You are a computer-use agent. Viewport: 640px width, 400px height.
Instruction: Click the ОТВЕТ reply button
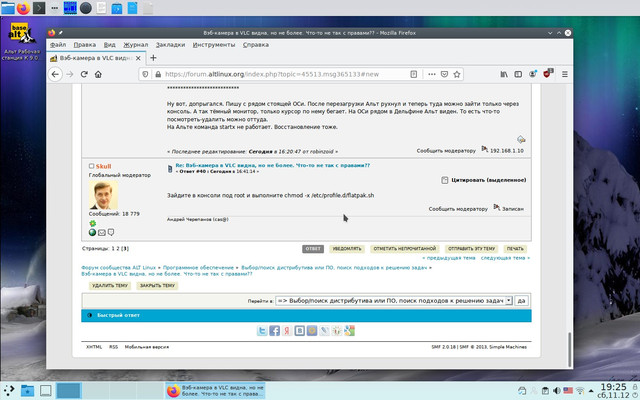click(313, 249)
